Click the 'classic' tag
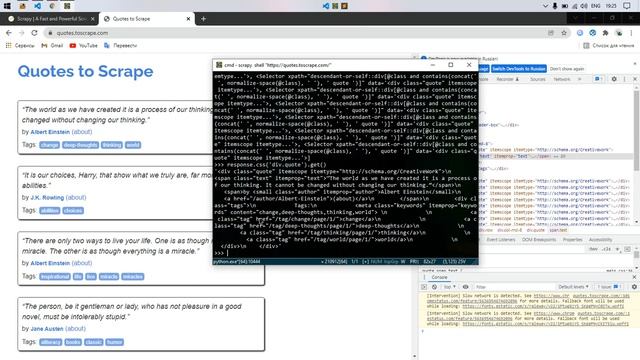The height and width of the screenshot is (360, 640). pyautogui.click(x=93, y=342)
